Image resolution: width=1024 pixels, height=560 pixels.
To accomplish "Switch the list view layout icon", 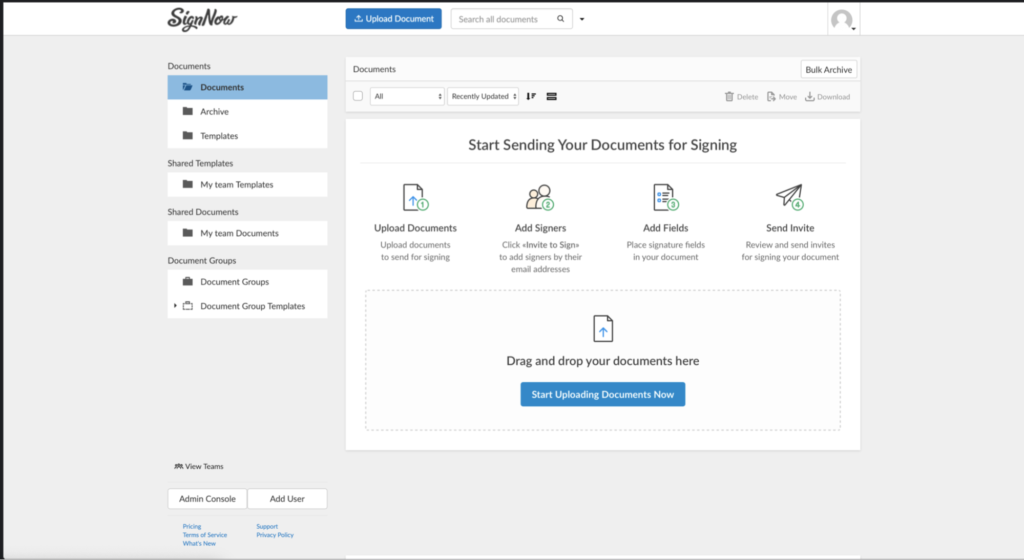I will pyautogui.click(x=551, y=96).
